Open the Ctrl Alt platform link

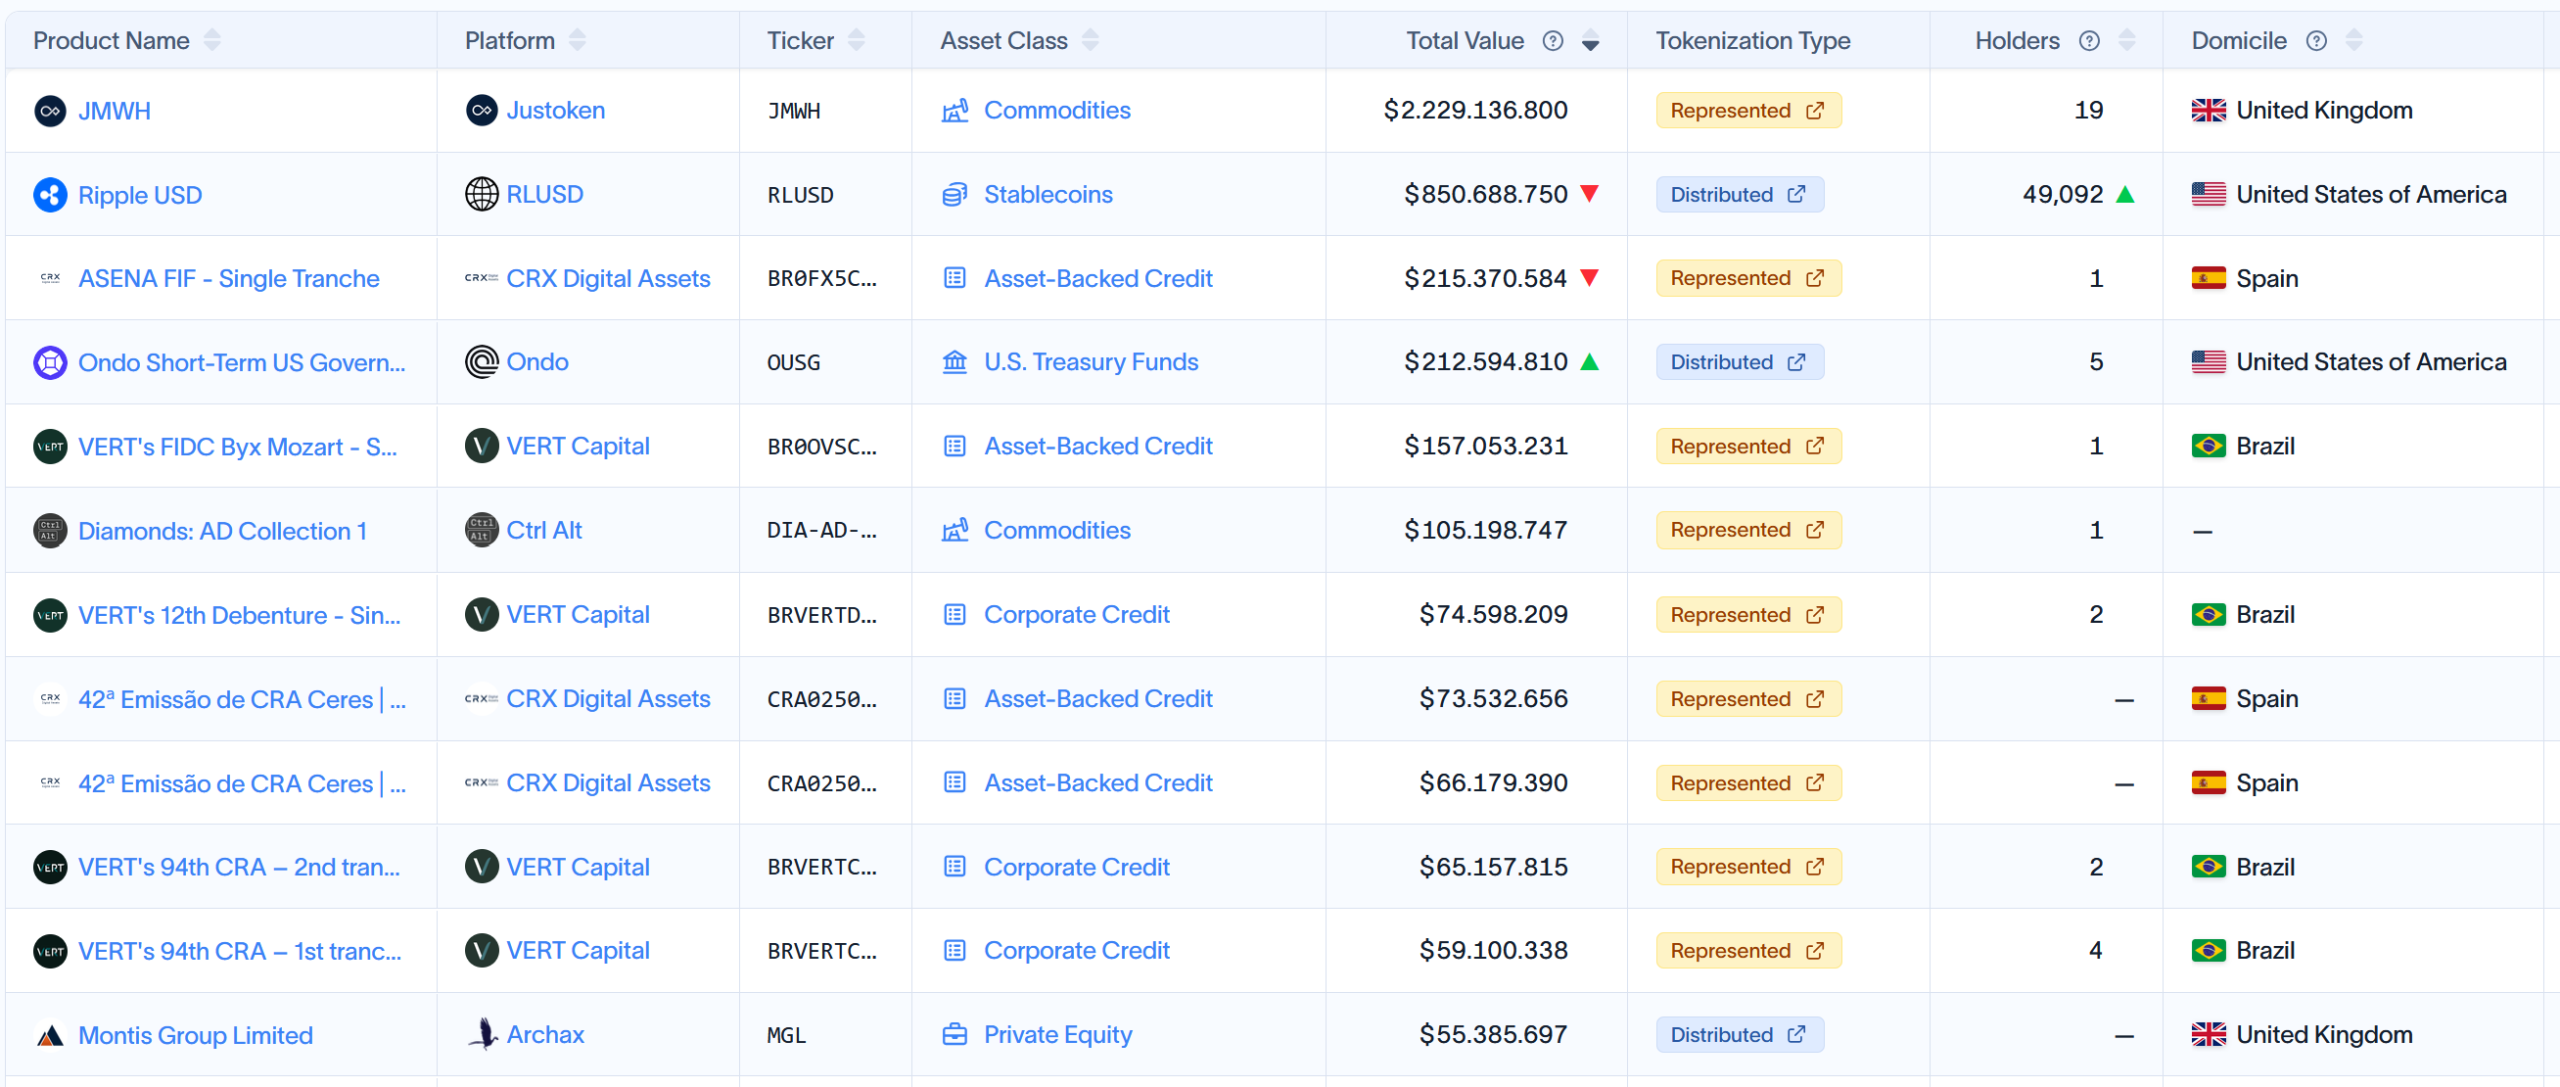(x=544, y=530)
